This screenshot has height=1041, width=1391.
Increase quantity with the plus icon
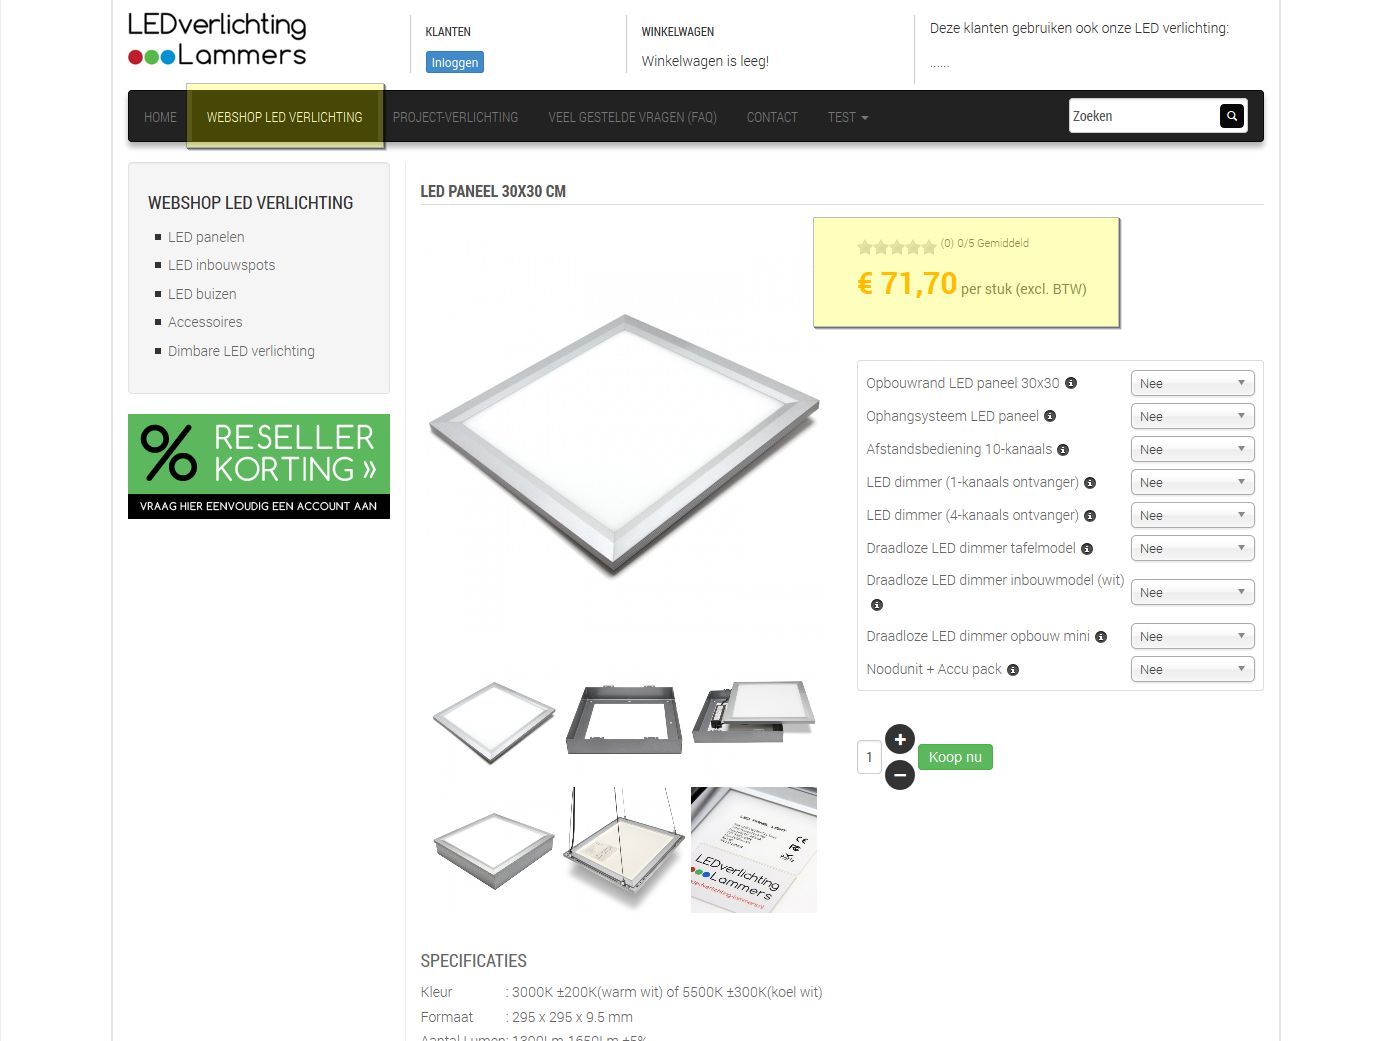900,739
